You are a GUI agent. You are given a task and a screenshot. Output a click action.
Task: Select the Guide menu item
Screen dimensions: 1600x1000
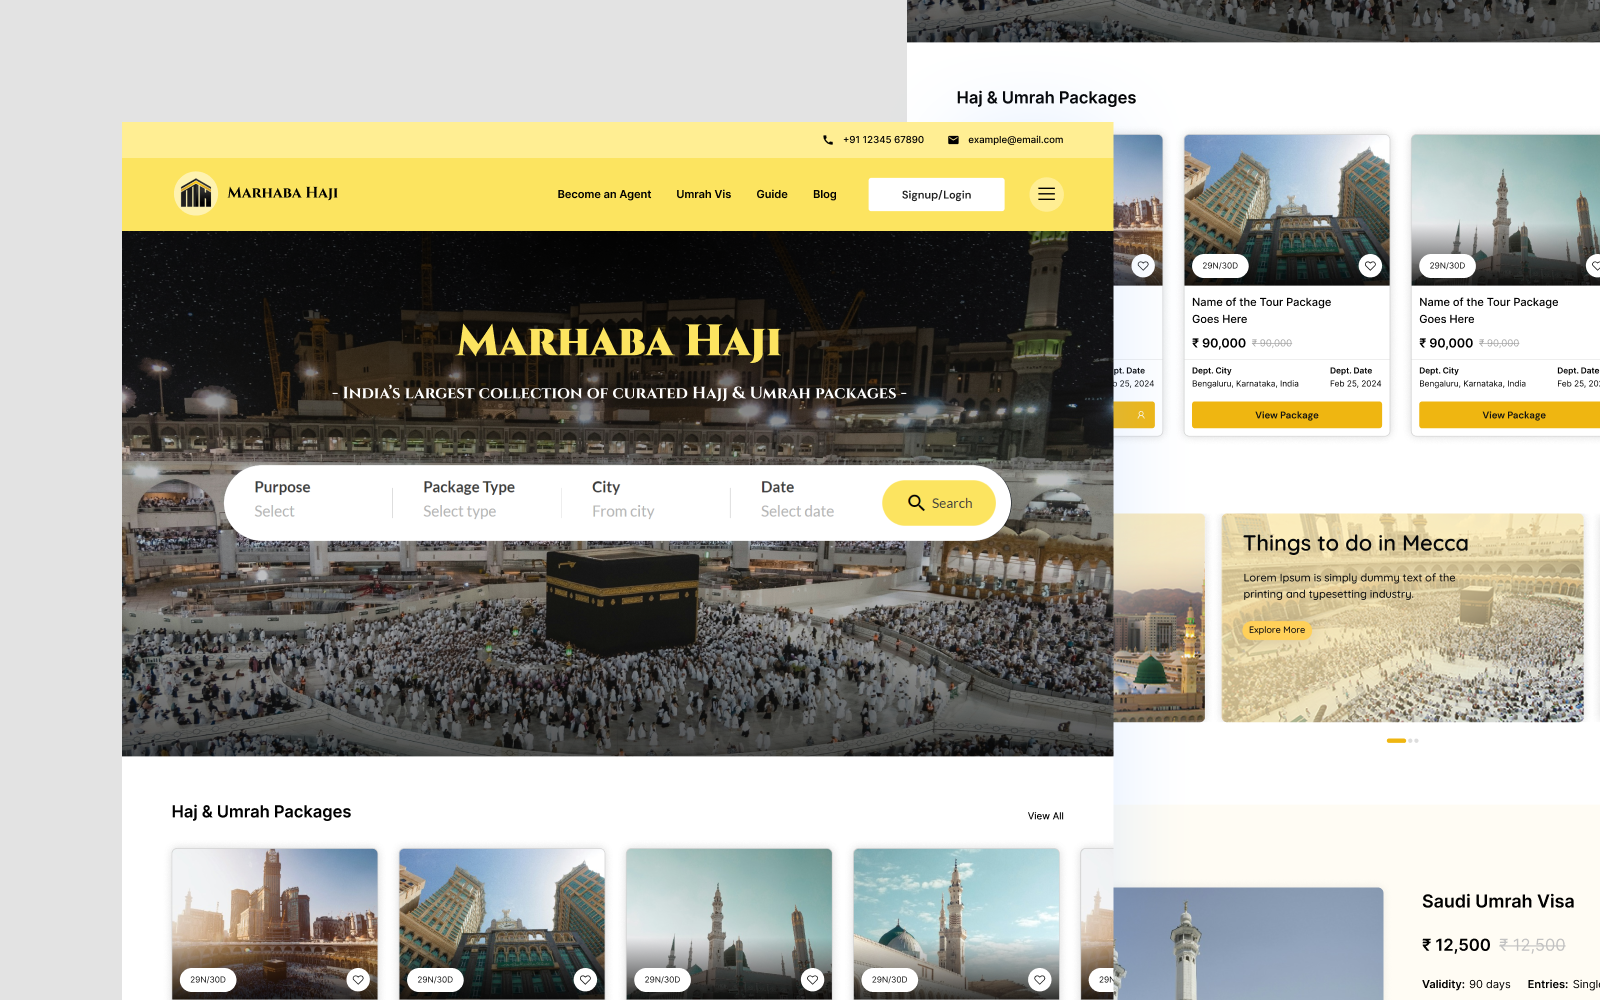[x=771, y=194]
